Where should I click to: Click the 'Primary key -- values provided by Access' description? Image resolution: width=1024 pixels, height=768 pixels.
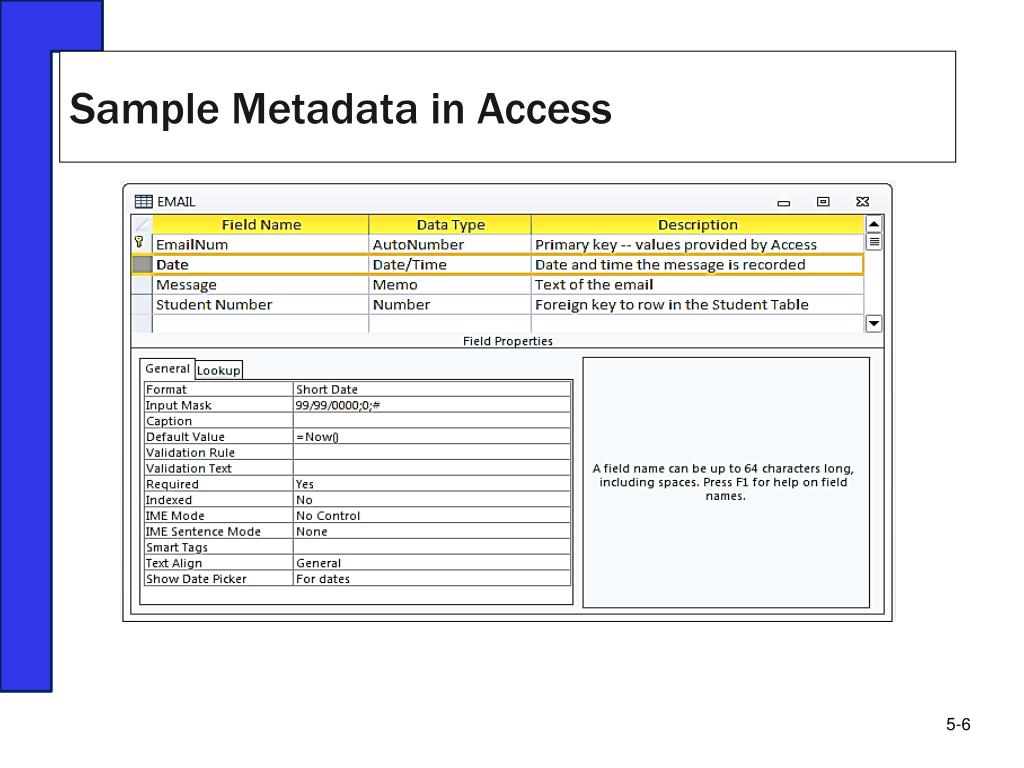pos(697,245)
